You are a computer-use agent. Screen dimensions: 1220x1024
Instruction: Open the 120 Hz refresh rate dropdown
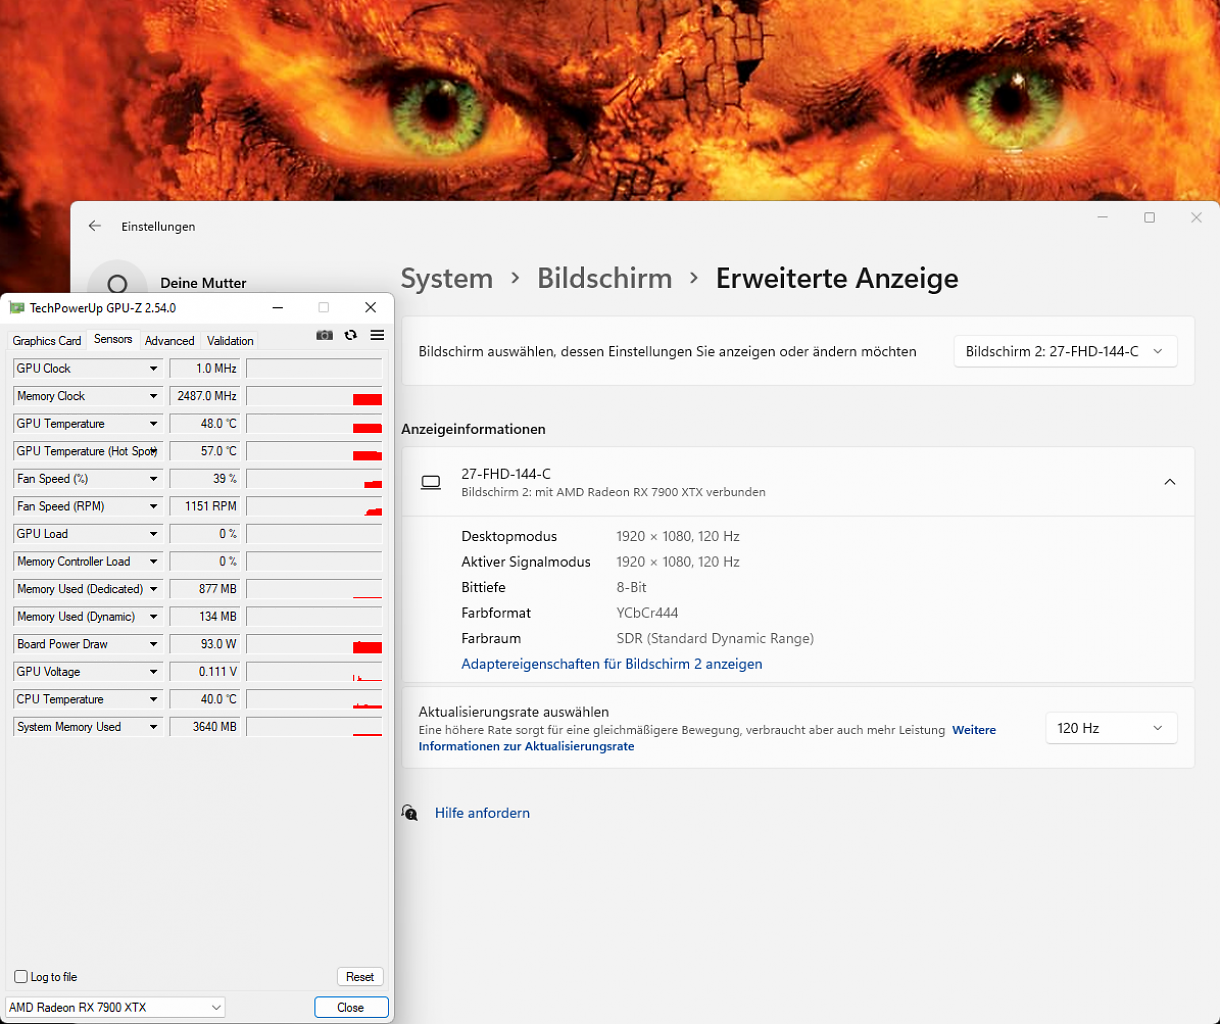(1111, 728)
